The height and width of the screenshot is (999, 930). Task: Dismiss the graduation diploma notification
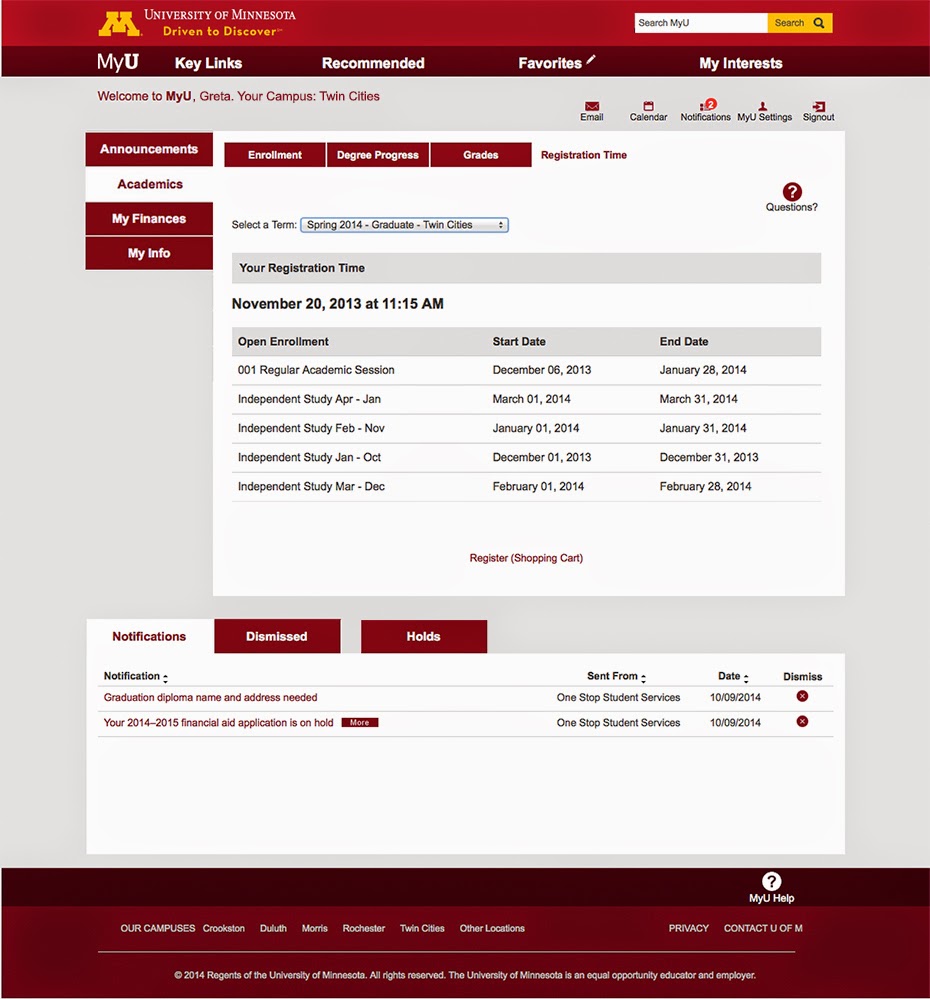(801, 697)
